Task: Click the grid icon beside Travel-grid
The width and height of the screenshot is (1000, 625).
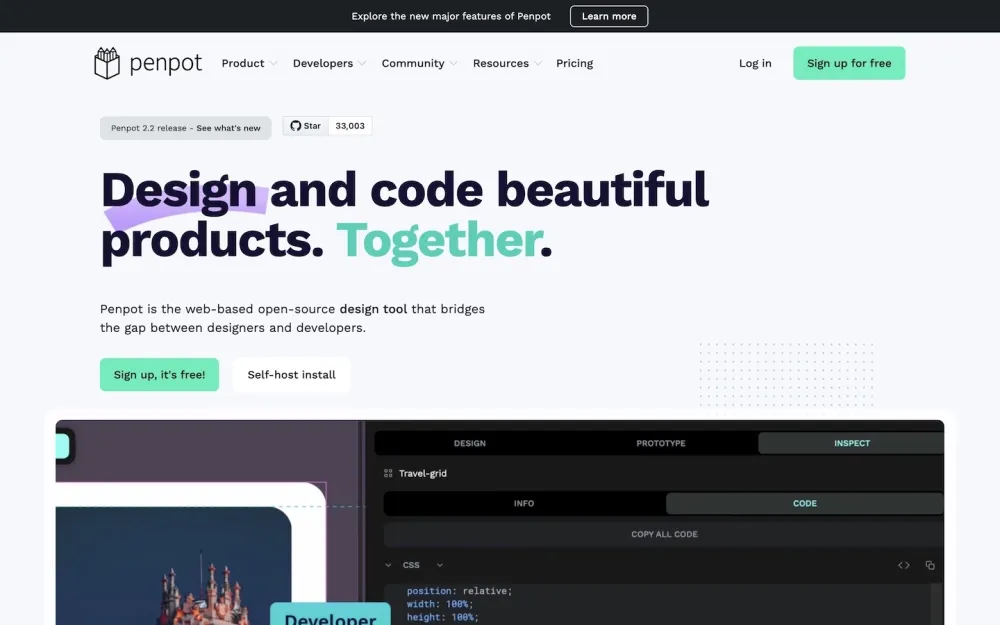Action: tap(388, 472)
